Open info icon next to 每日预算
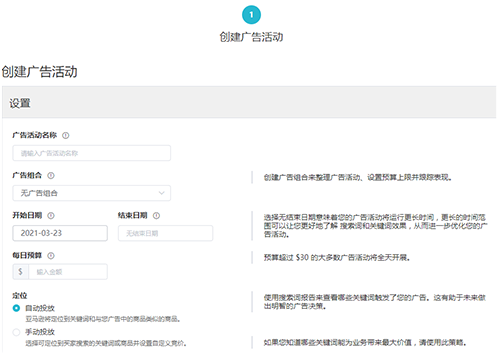Viewport: 502px width, 364px height. click(x=51, y=256)
